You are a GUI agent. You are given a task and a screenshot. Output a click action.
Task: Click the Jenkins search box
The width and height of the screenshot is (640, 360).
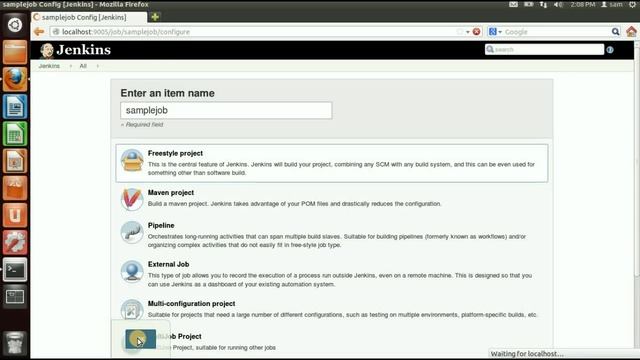tap(544, 50)
